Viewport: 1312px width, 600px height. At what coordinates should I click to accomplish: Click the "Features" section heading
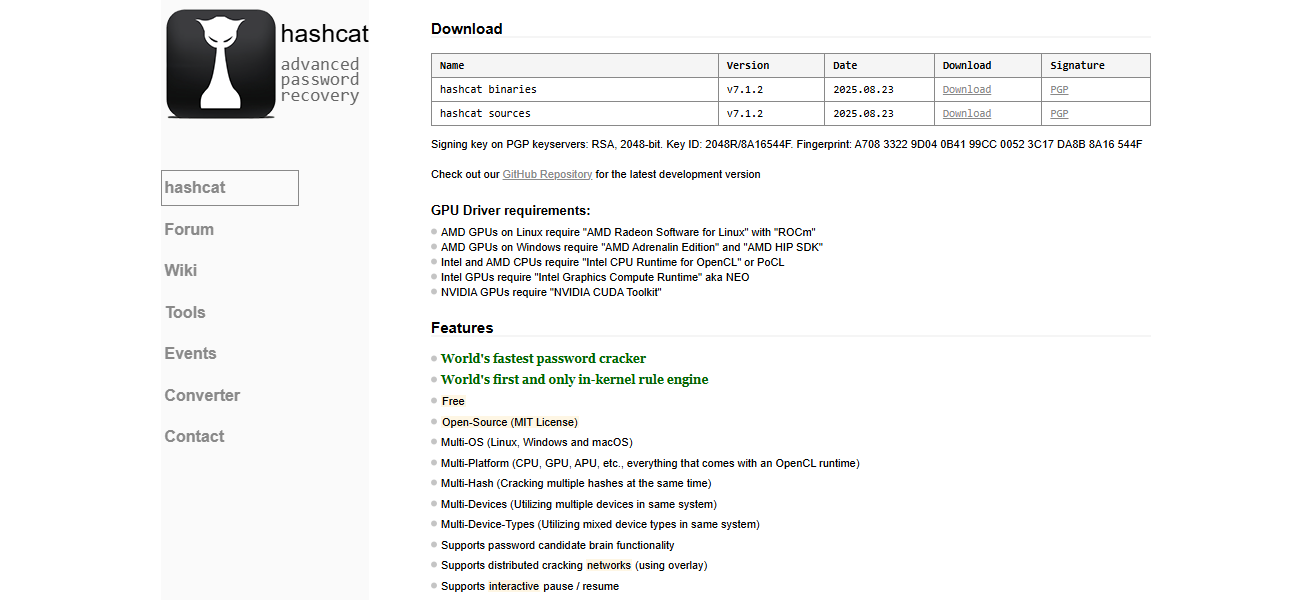(x=462, y=328)
